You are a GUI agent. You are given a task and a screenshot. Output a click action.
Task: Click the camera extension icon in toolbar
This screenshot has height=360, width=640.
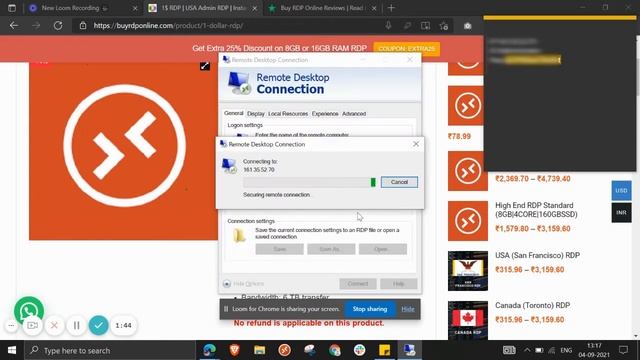[x=467, y=26]
